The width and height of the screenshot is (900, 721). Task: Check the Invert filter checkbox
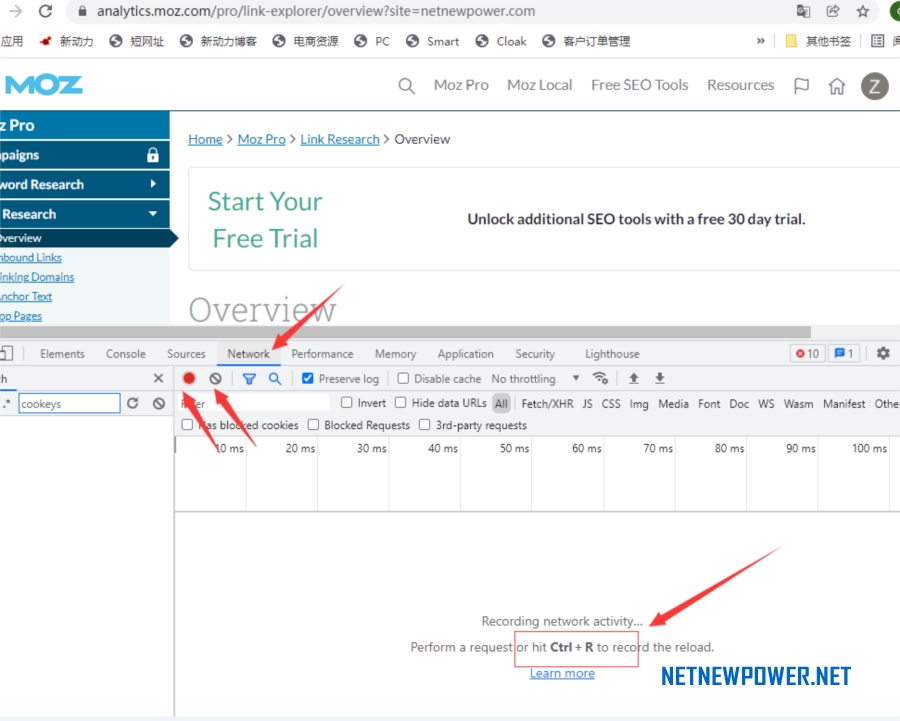click(x=347, y=402)
